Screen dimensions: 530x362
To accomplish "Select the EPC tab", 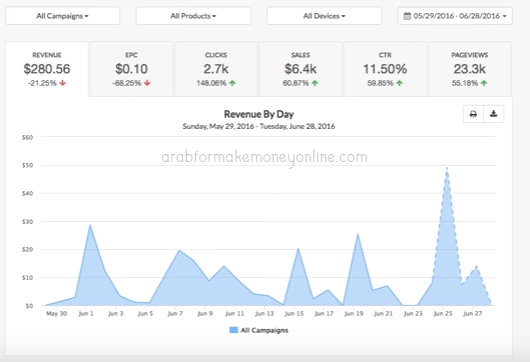I will pos(131,69).
